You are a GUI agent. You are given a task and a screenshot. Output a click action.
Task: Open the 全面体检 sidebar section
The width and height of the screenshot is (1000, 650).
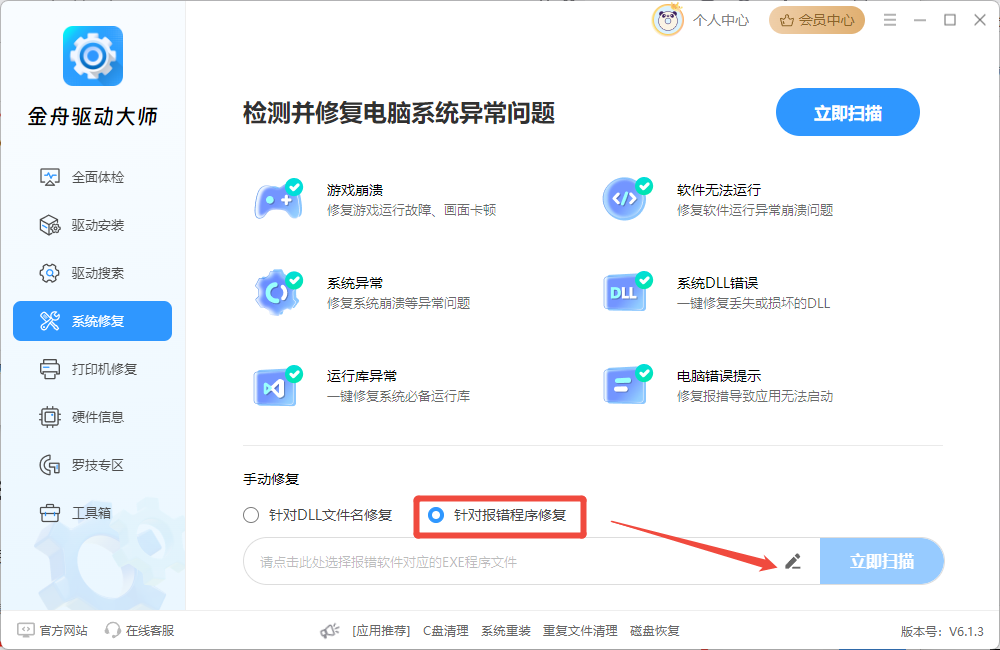click(x=92, y=177)
